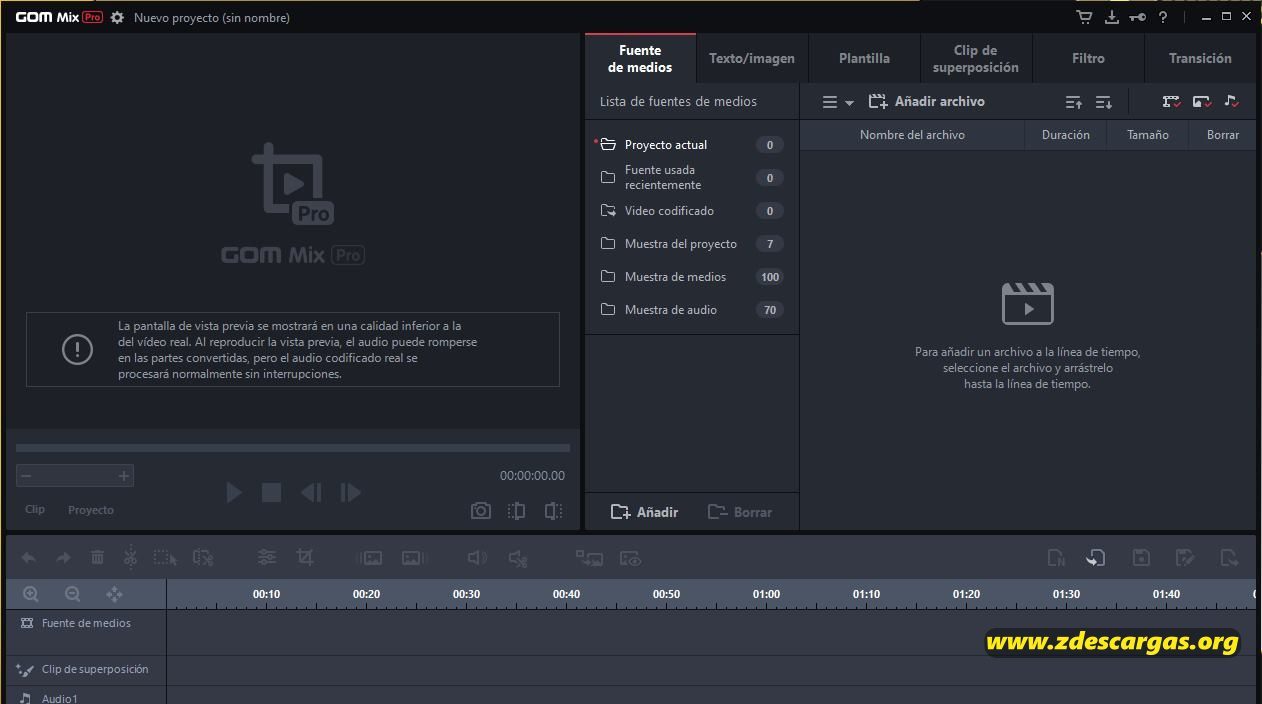Open the Transición tab
The width and height of the screenshot is (1262, 704).
pos(1200,58)
